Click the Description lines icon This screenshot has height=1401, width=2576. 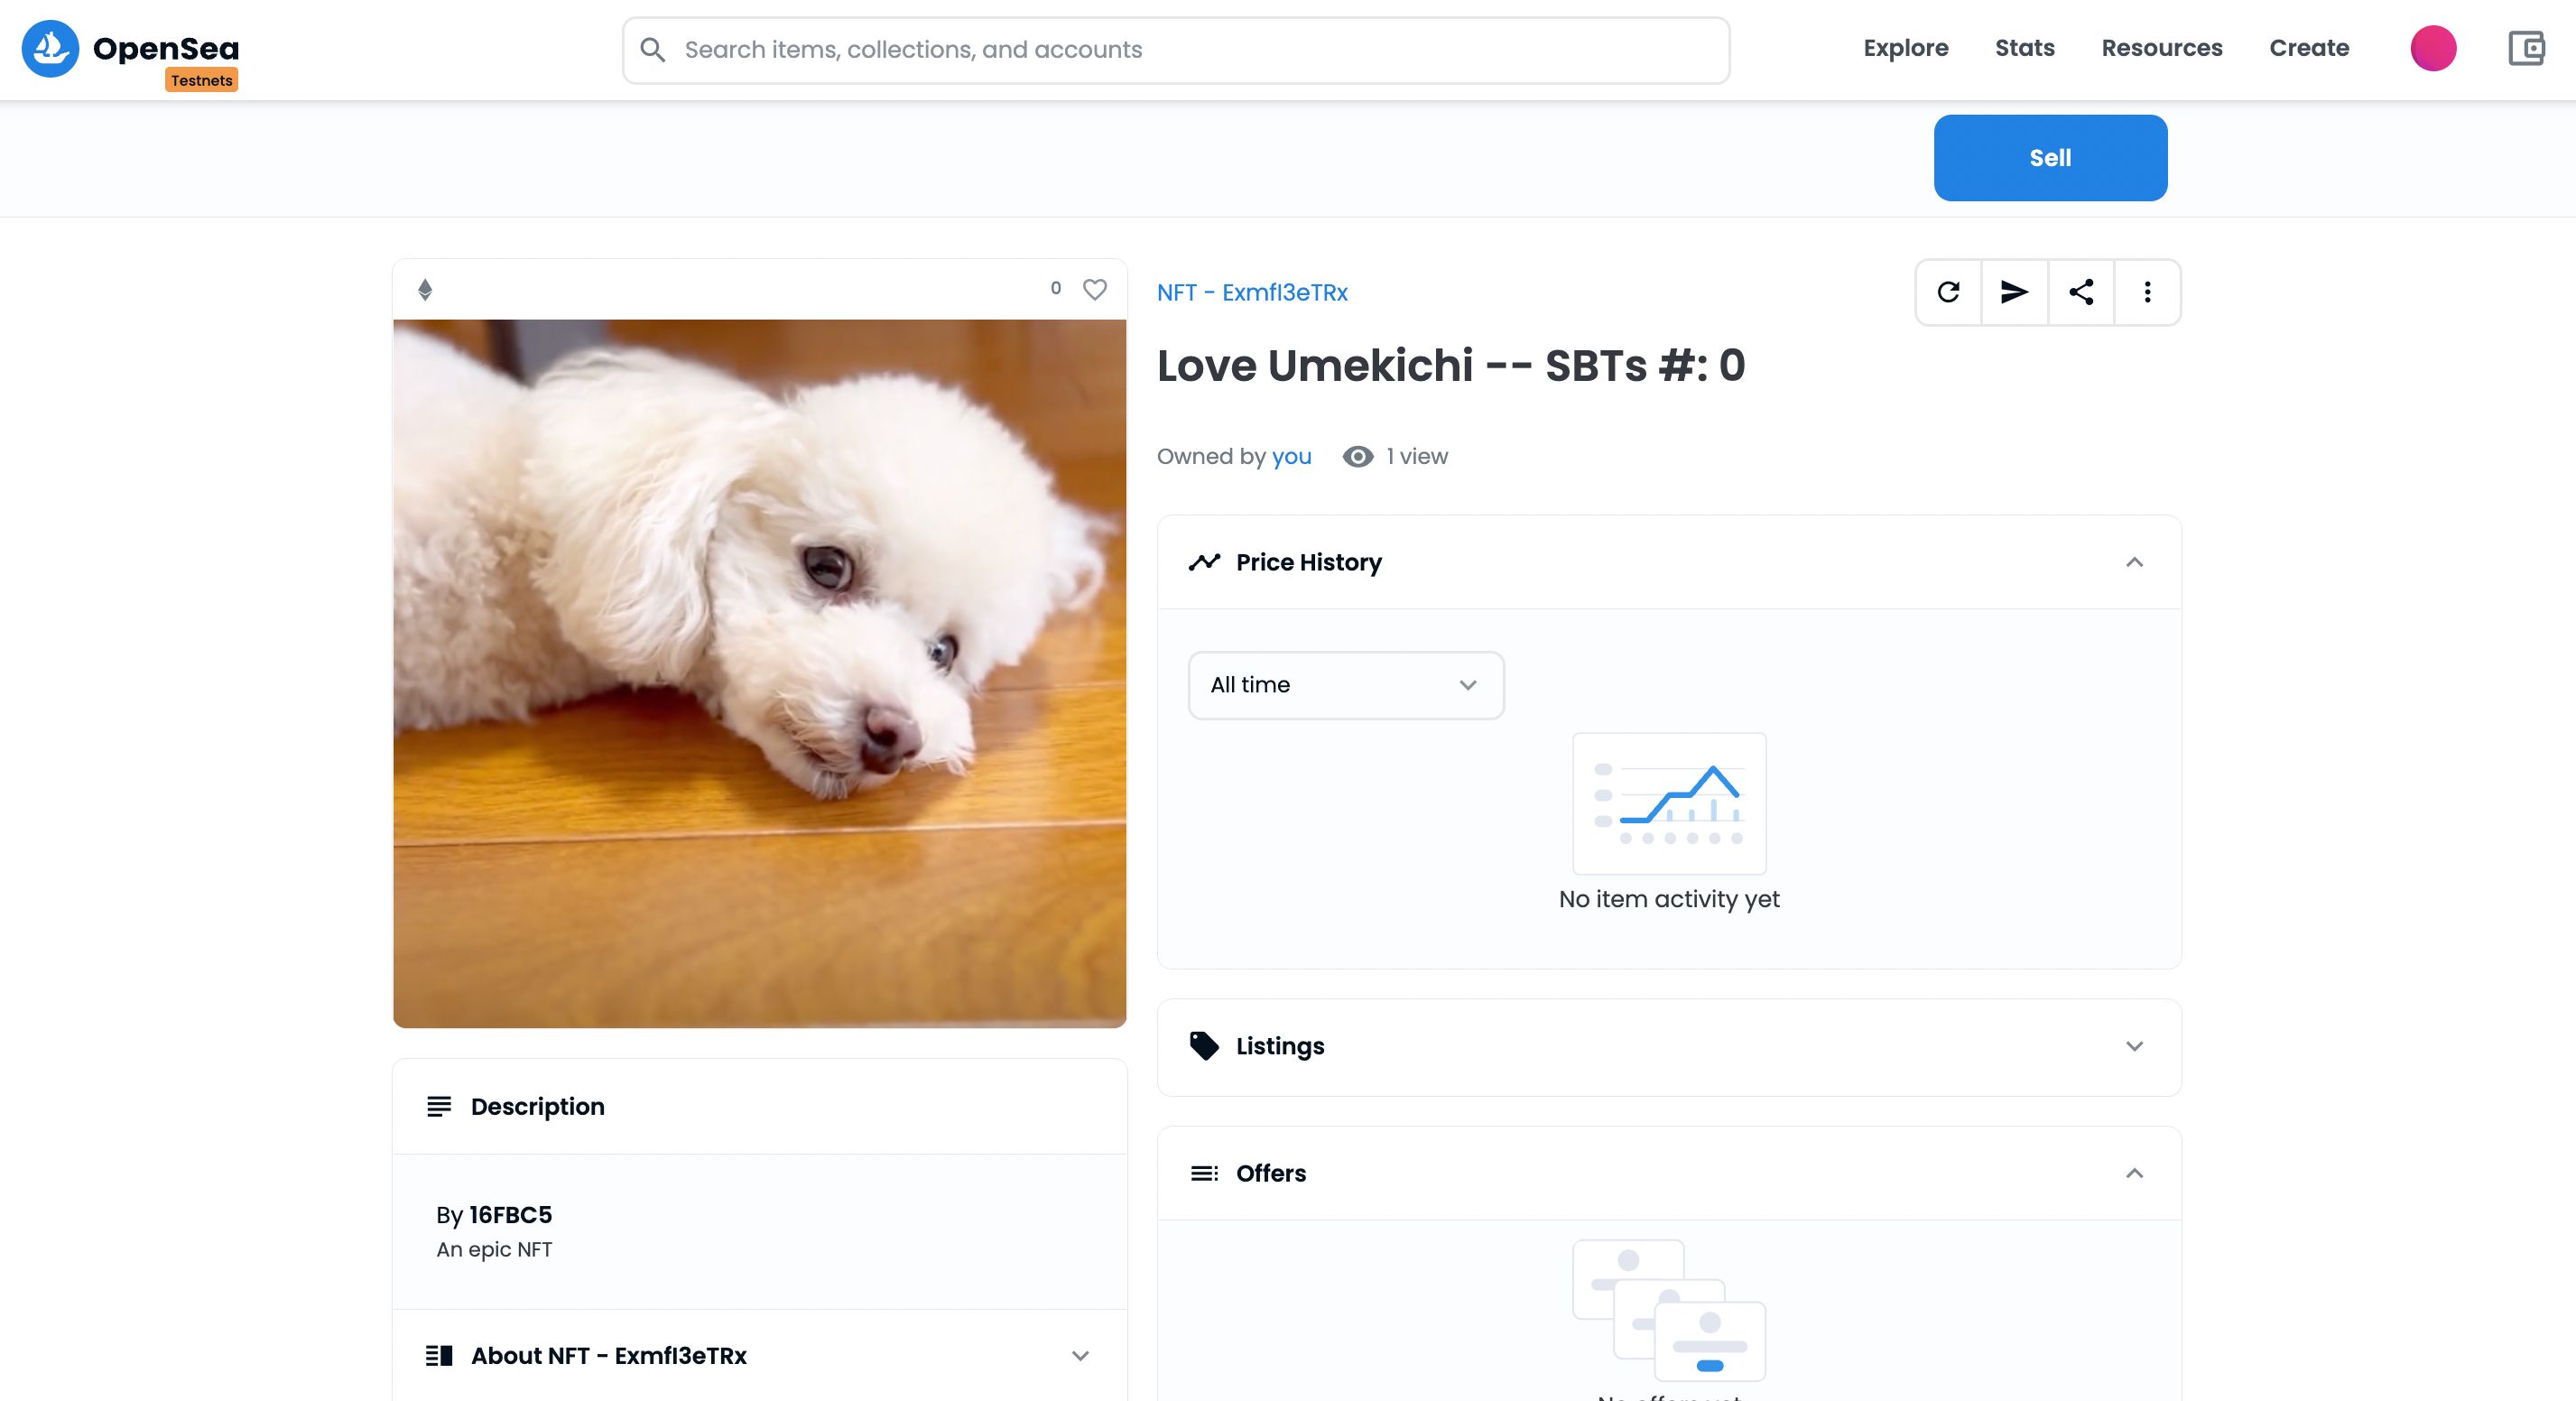click(439, 1107)
